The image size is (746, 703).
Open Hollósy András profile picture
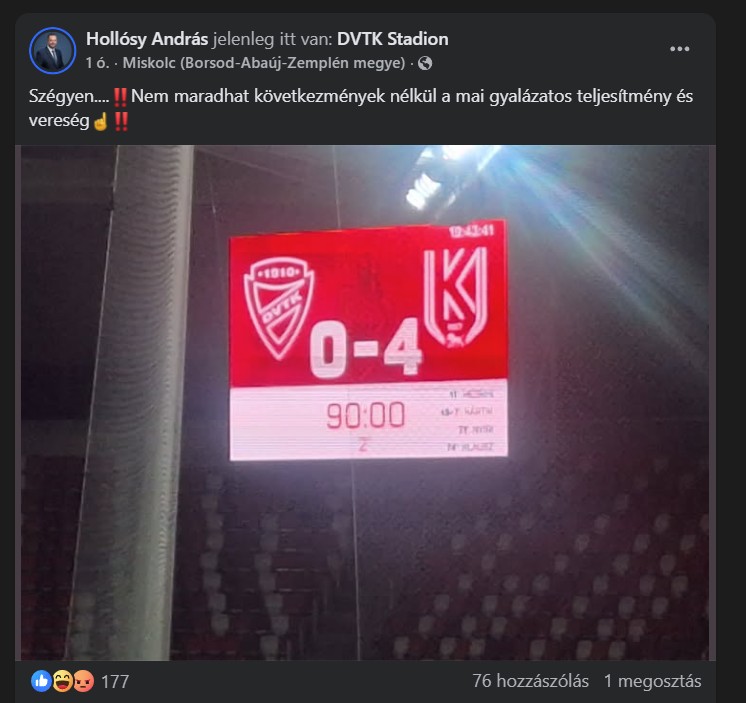pos(52,50)
